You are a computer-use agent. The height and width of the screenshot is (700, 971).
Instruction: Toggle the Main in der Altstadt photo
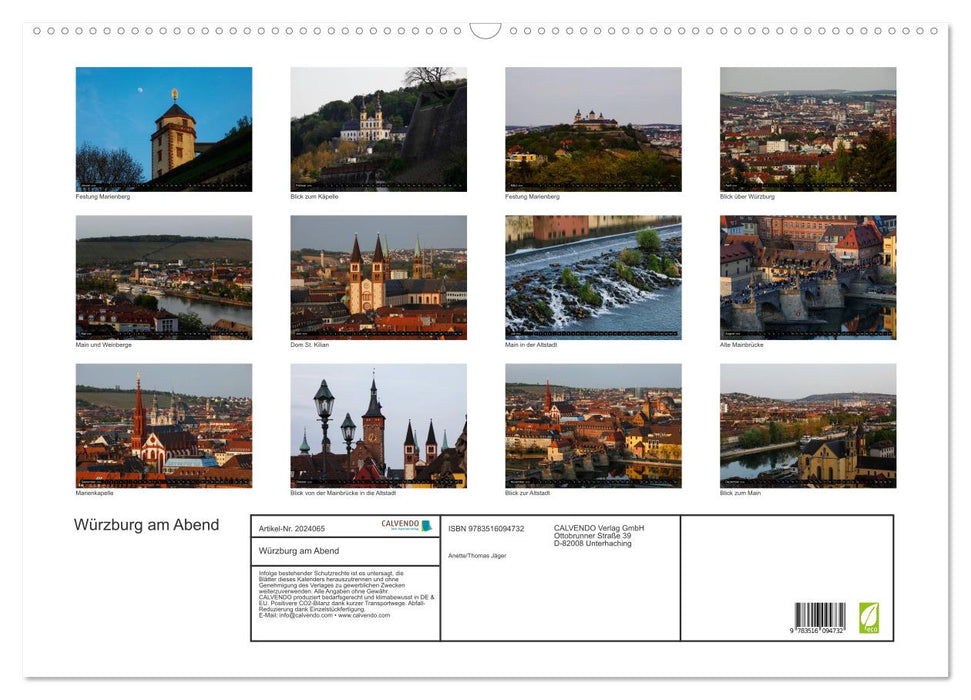pyautogui.click(x=592, y=275)
